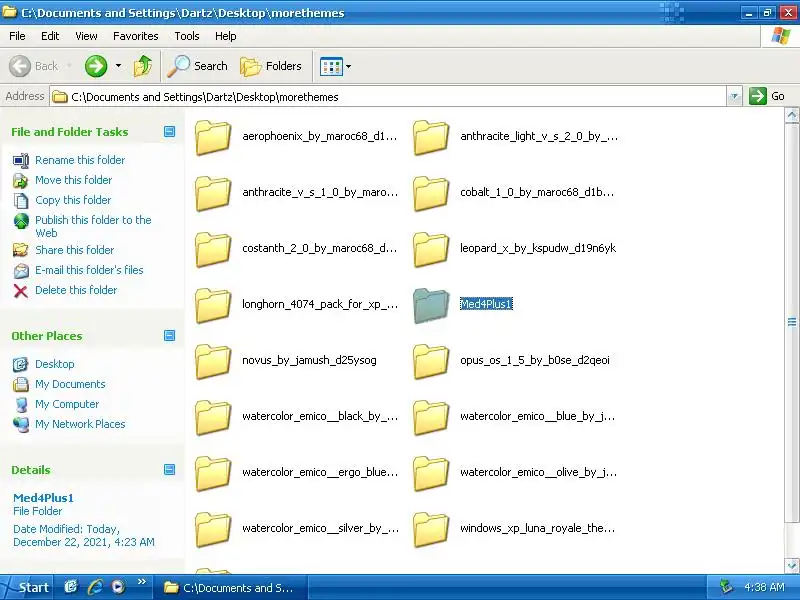The image size is (800, 600).
Task: Open the Views dropdown arrow
Action: 348,66
